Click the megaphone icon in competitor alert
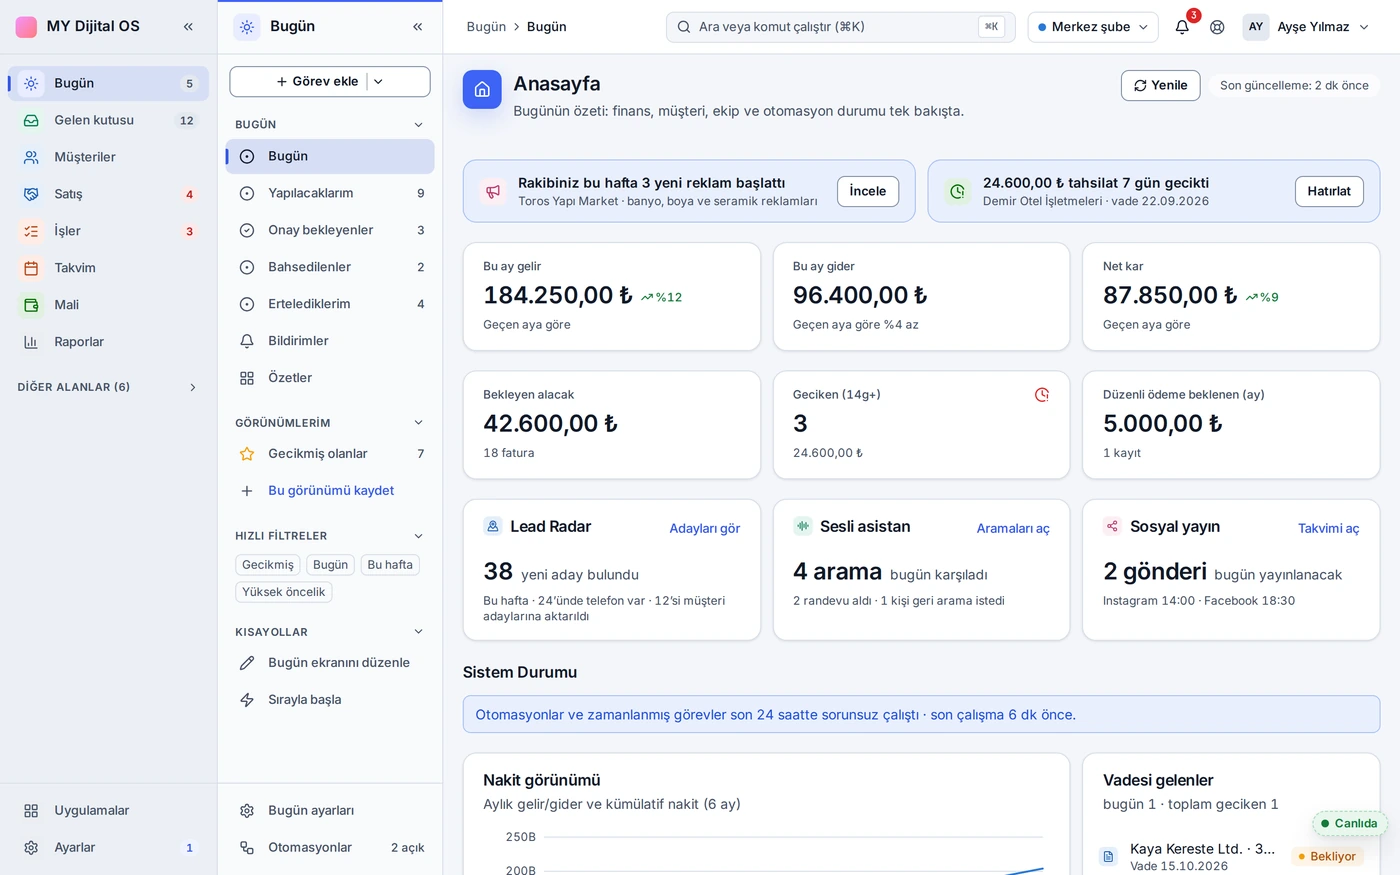1400x875 pixels. coord(493,191)
